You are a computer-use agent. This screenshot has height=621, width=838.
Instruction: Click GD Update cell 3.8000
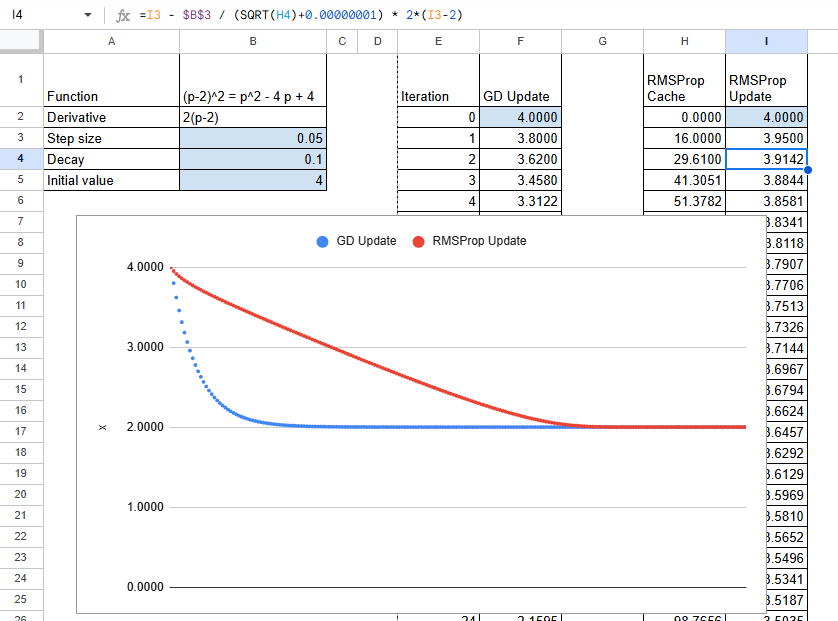click(521, 138)
